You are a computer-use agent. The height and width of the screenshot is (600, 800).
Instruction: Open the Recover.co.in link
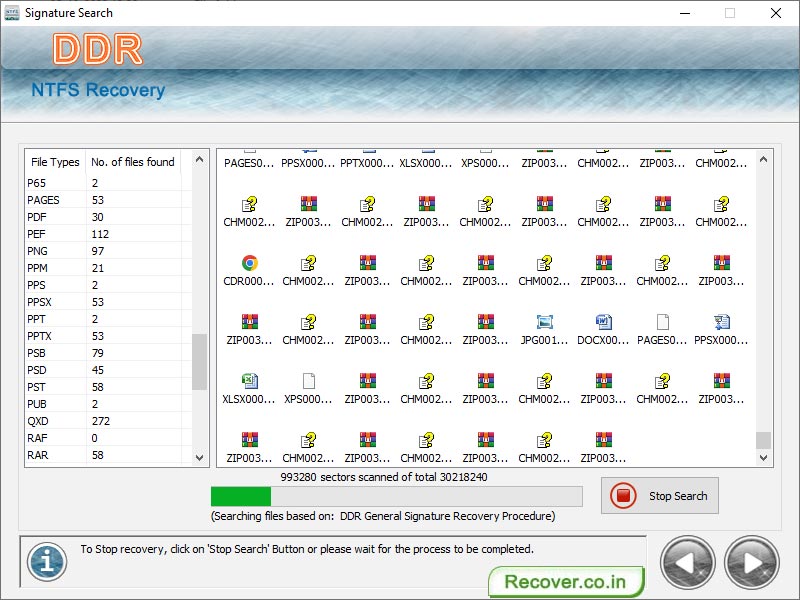[x=566, y=581]
